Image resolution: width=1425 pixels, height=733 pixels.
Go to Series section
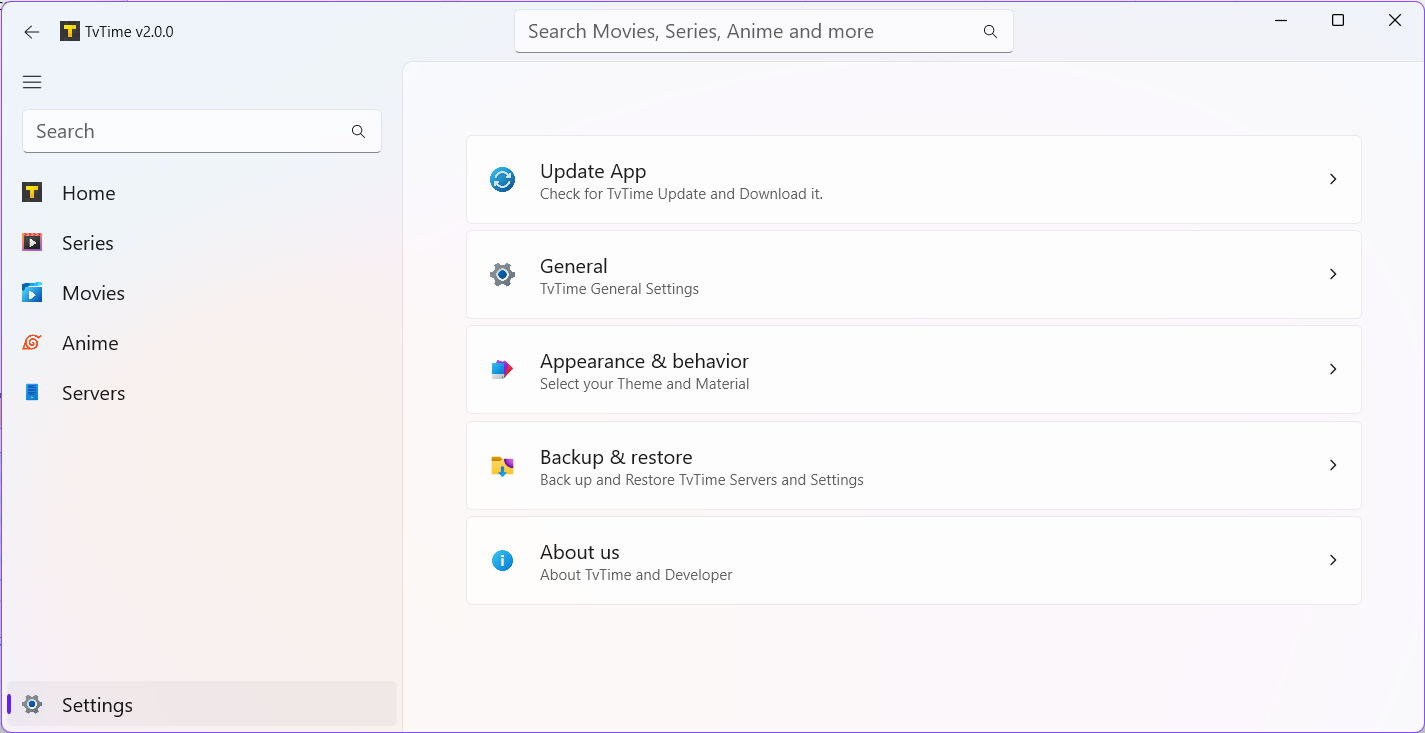click(x=202, y=243)
